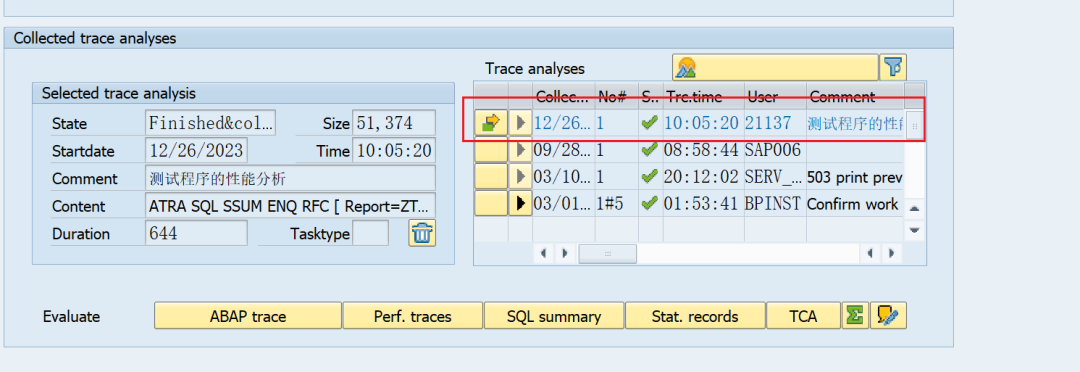The height and width of the screenshot is (372, 1080).
Task: Expand the 09/28 trace row triangle
Action: point(521,149)
